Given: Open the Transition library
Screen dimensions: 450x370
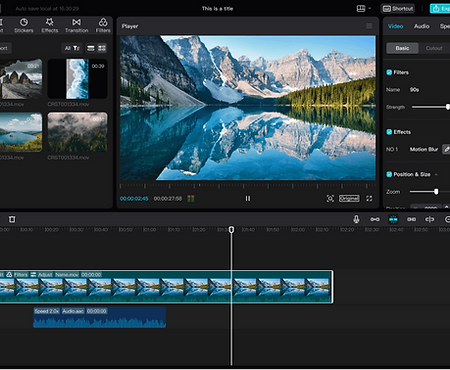Looking at the screenshot, I should pyautogui.click(x=77, y=26).
